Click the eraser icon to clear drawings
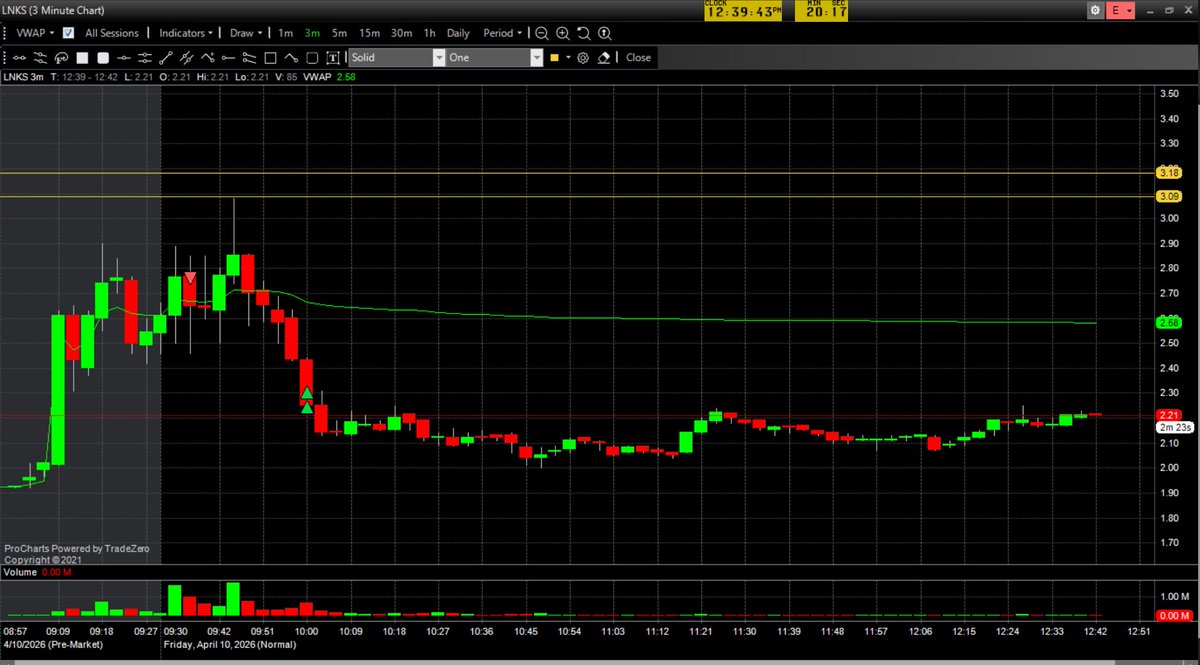The width and height of the screenshot is (1200, 665). pyautogui.click(x=604, y=58)
